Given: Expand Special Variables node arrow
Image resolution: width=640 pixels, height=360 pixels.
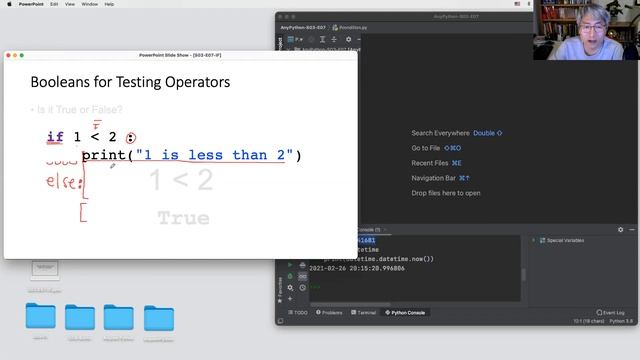Looking at the screenshot, I should (x=533, y=240).
